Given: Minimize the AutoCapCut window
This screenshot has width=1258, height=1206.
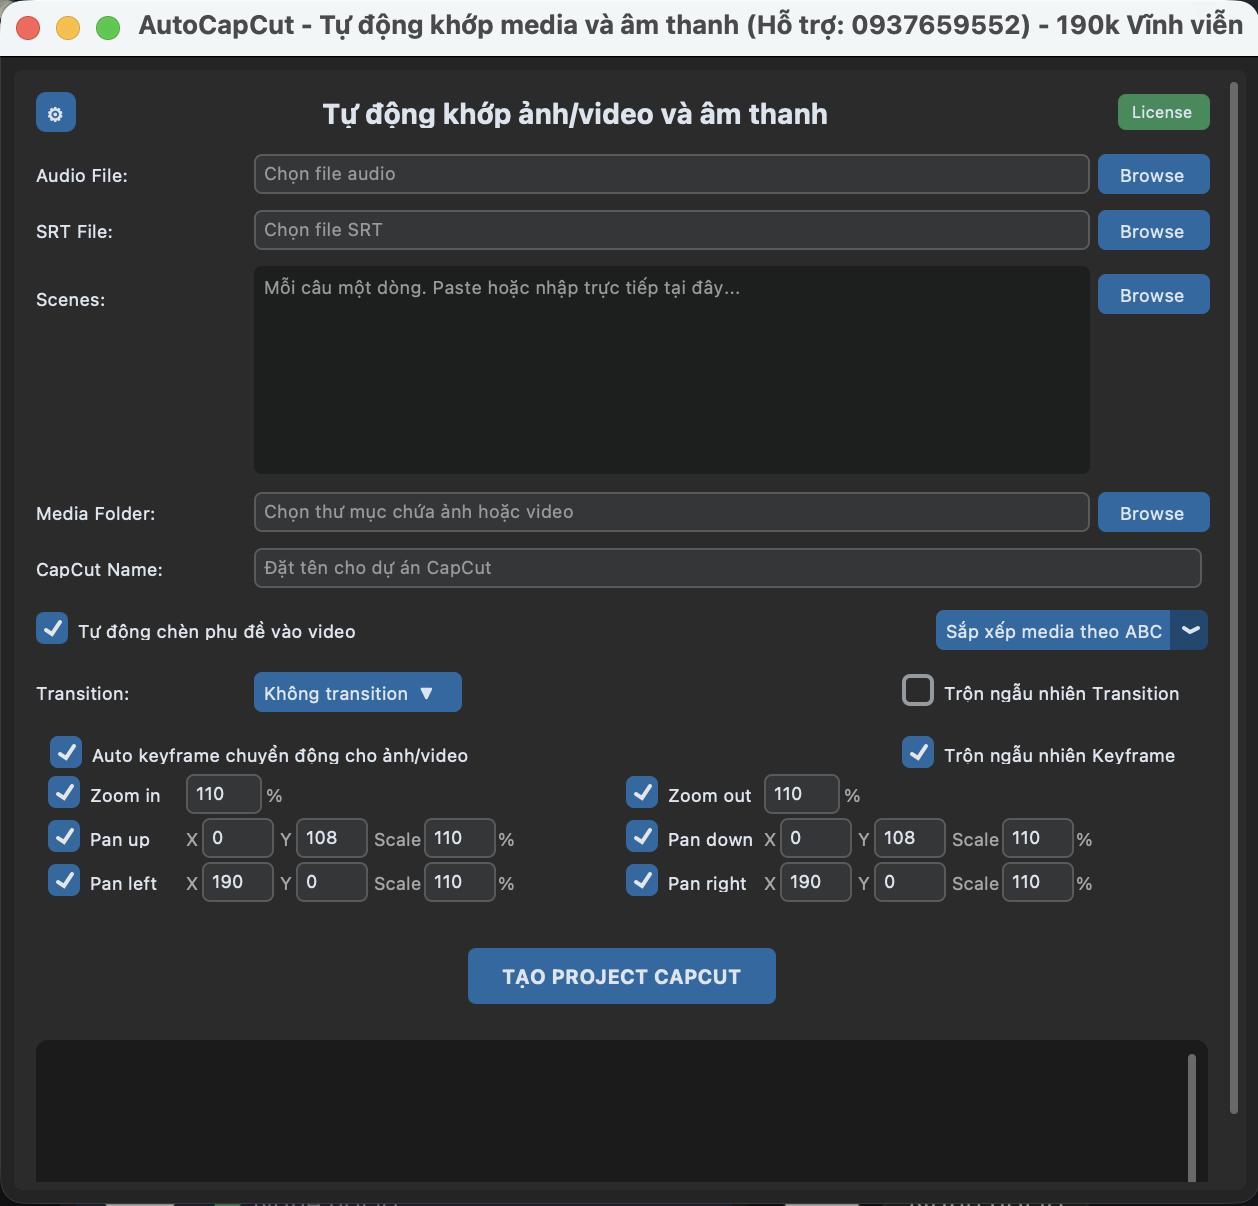Looking at the screenshot, I should click(68, 28).
